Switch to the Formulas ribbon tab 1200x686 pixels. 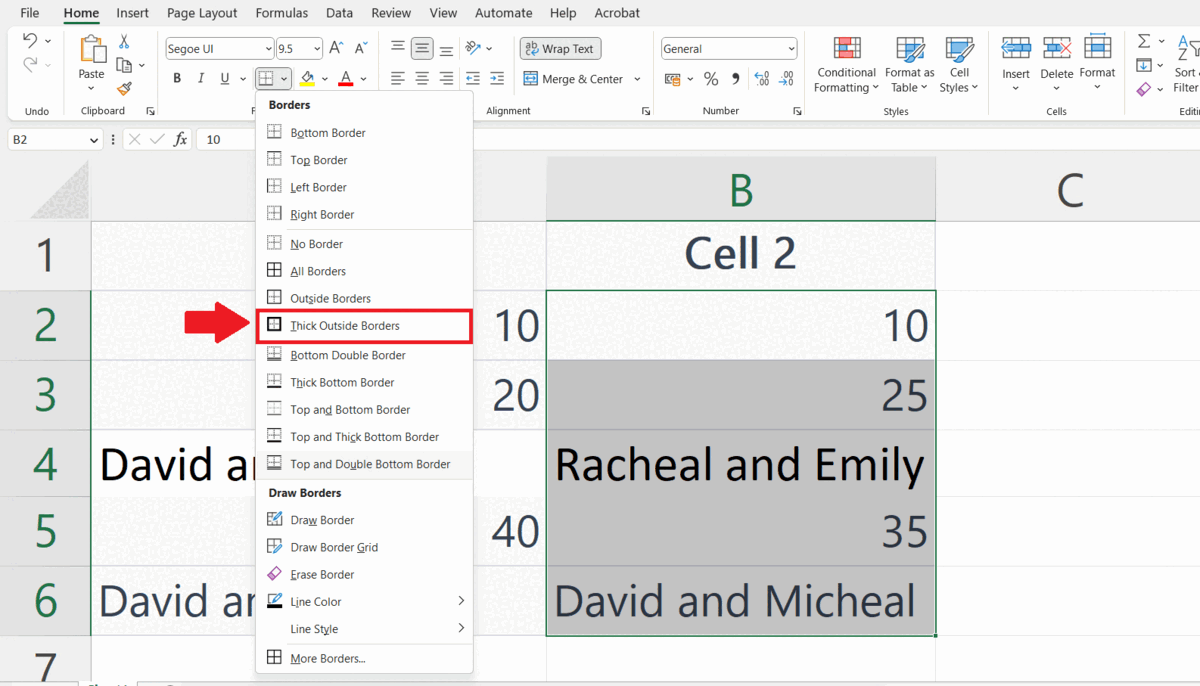pyautogui.click(x=281, y=13)
